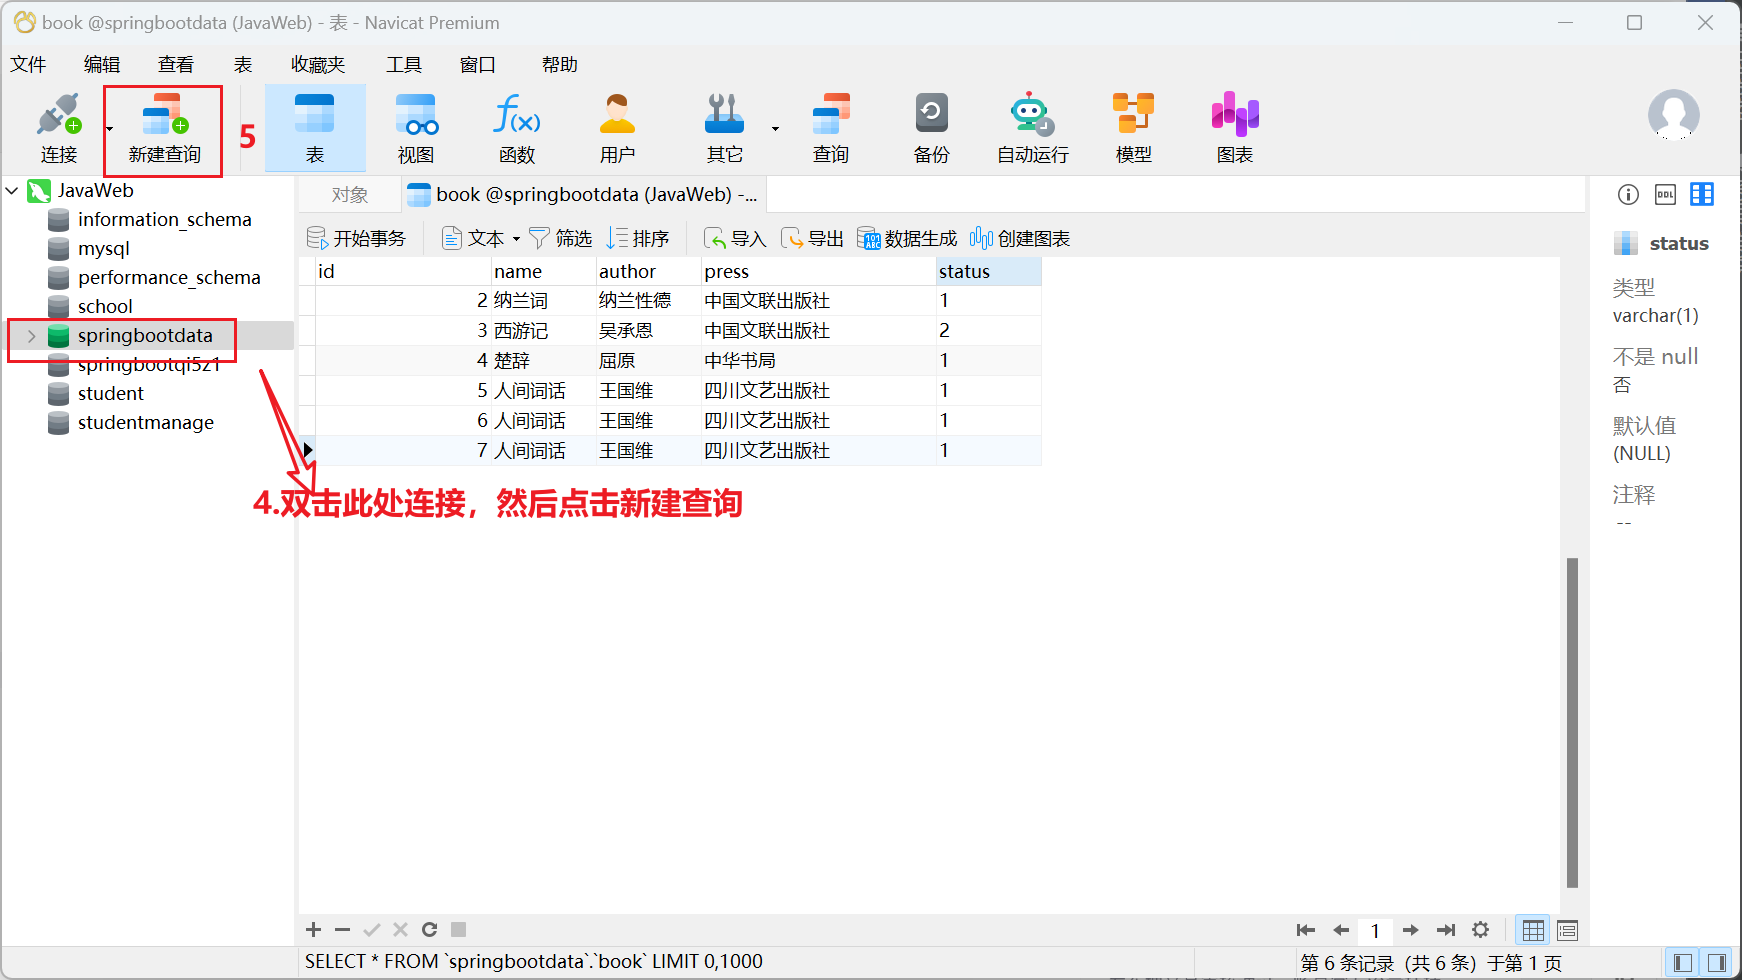Image resolution: width=1742 pixels, height=980 pixels.
Task: Show the DDL pane icon
Action: pyautogui.click(x=1665, y=194)
